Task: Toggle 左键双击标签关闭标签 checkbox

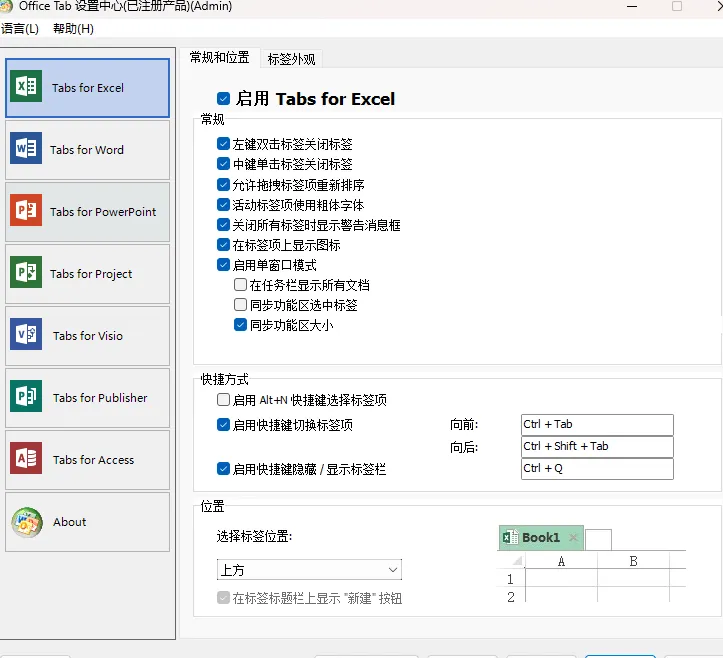Action: (x=223, y=144)
